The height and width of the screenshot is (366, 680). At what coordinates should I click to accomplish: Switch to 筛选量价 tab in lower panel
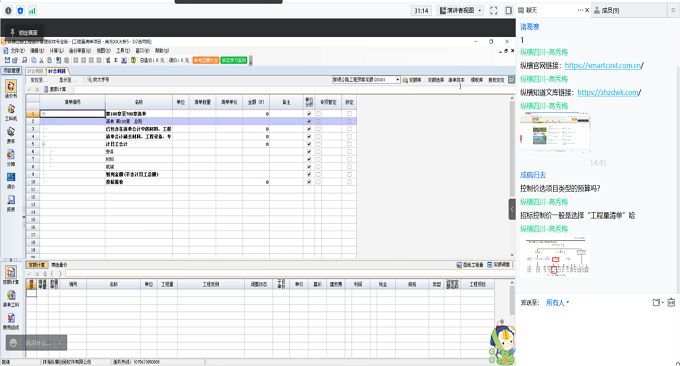[59, 265]
